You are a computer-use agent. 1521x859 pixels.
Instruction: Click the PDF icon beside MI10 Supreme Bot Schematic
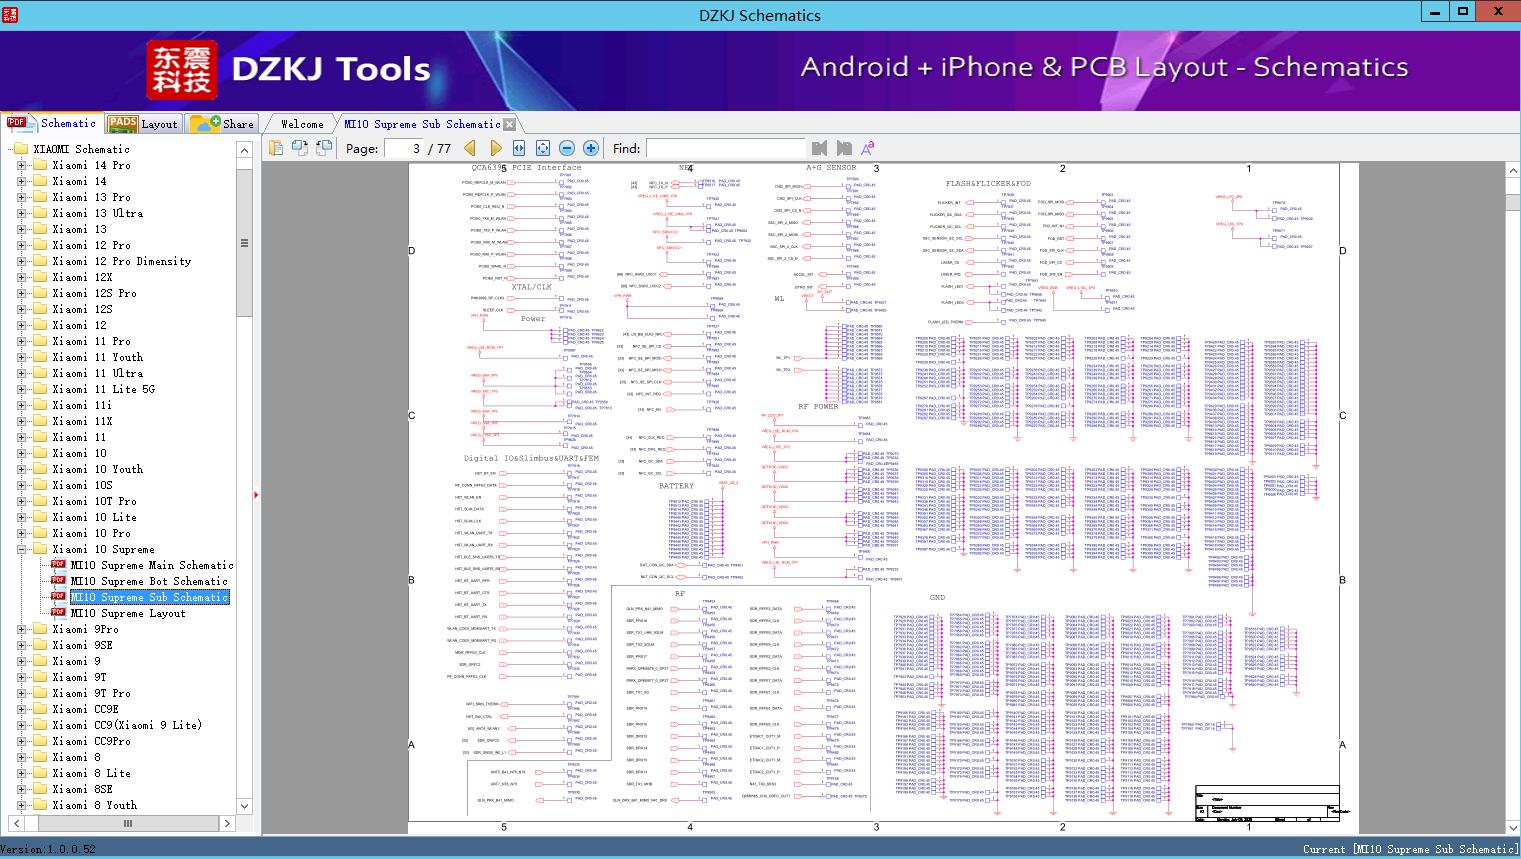click(x=59, y=581)
